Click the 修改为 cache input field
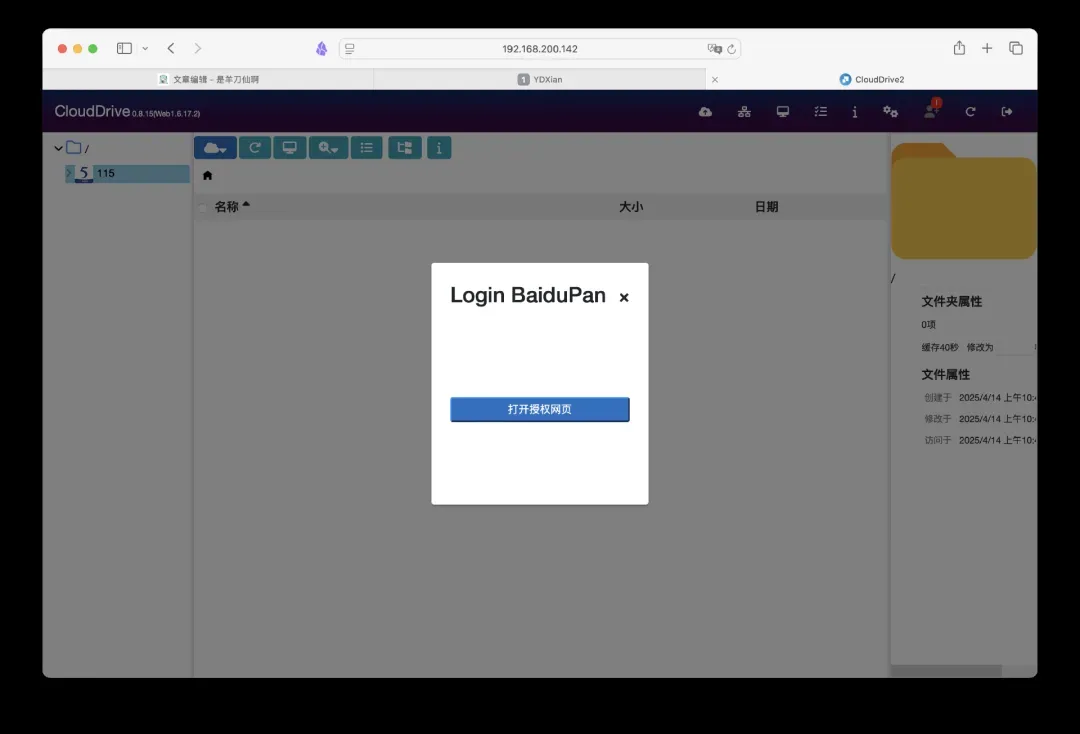Image resolution: width=1080 pixels, height=734 pixels. [x=1015, y=348]
